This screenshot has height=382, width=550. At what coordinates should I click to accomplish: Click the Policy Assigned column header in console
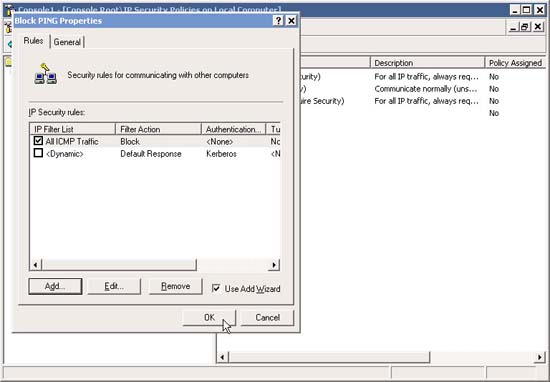click(x=515, y=63)
